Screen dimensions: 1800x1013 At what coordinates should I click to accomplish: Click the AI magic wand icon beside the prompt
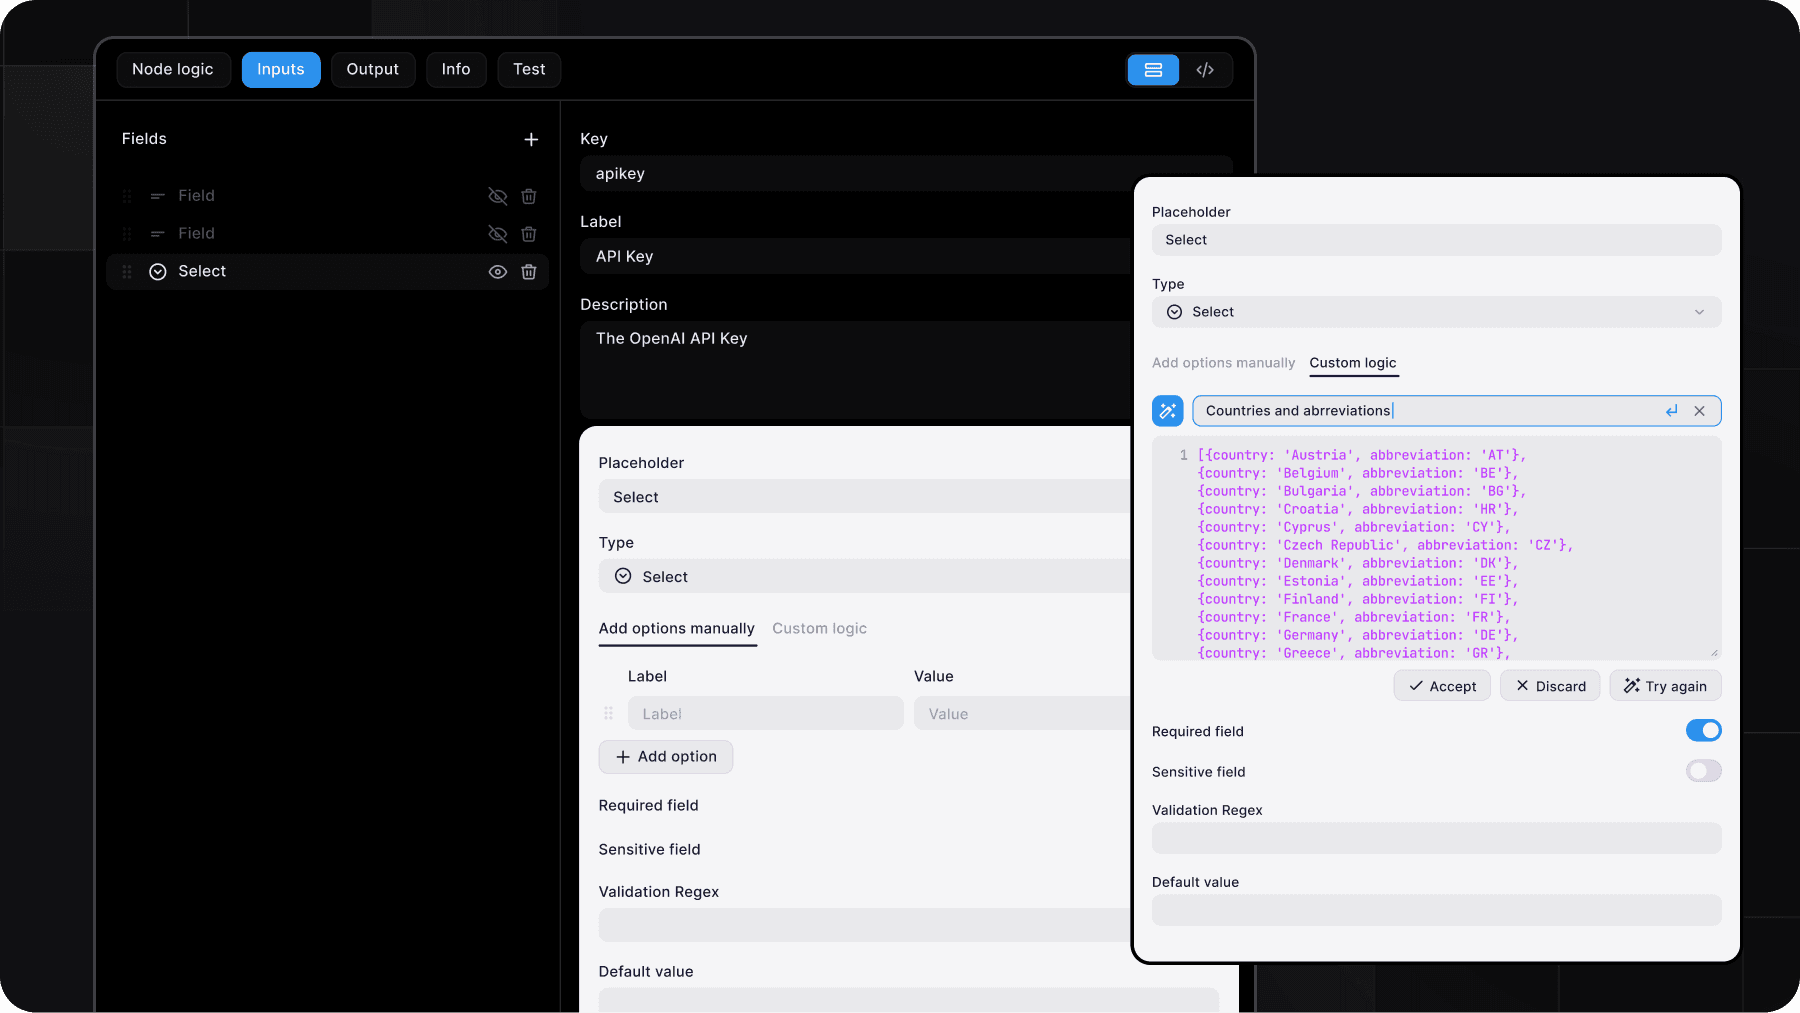click(1168, 411)
